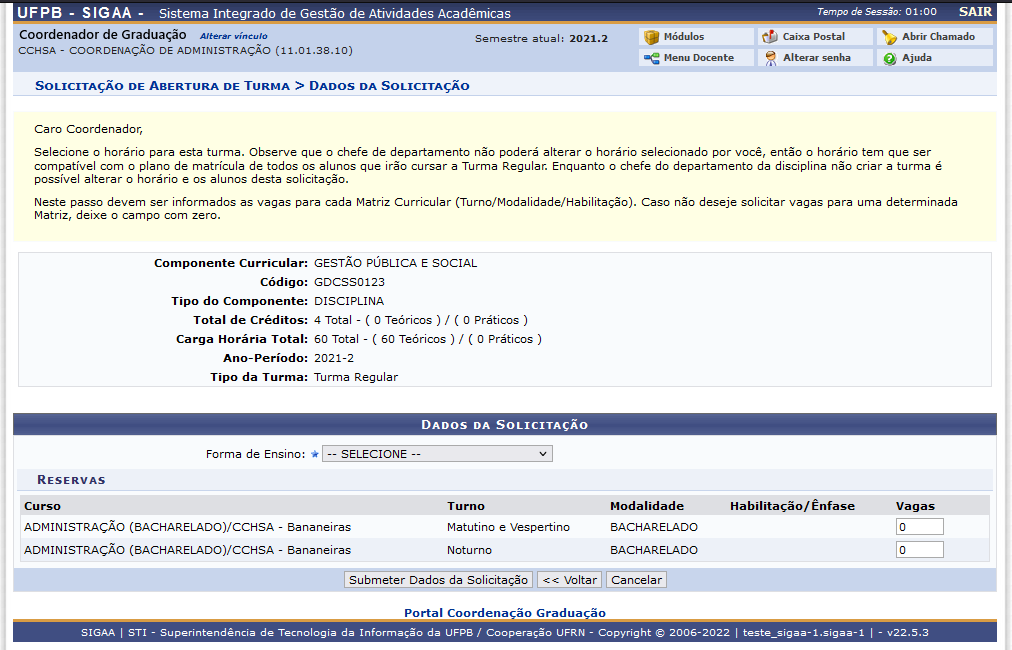Screen dimensions: 1012x650
Task: Click the Total de Créditos value
Action: click(x=421, y=320)
